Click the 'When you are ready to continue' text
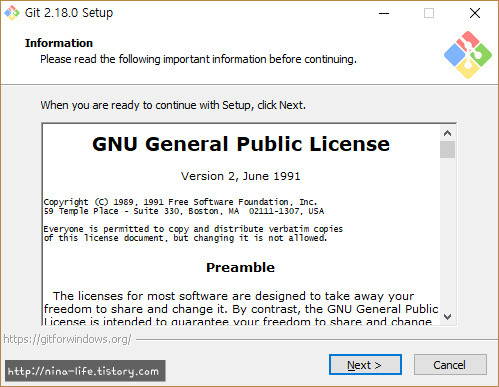Viewport: 499px width, 387px height. [173, 105]
